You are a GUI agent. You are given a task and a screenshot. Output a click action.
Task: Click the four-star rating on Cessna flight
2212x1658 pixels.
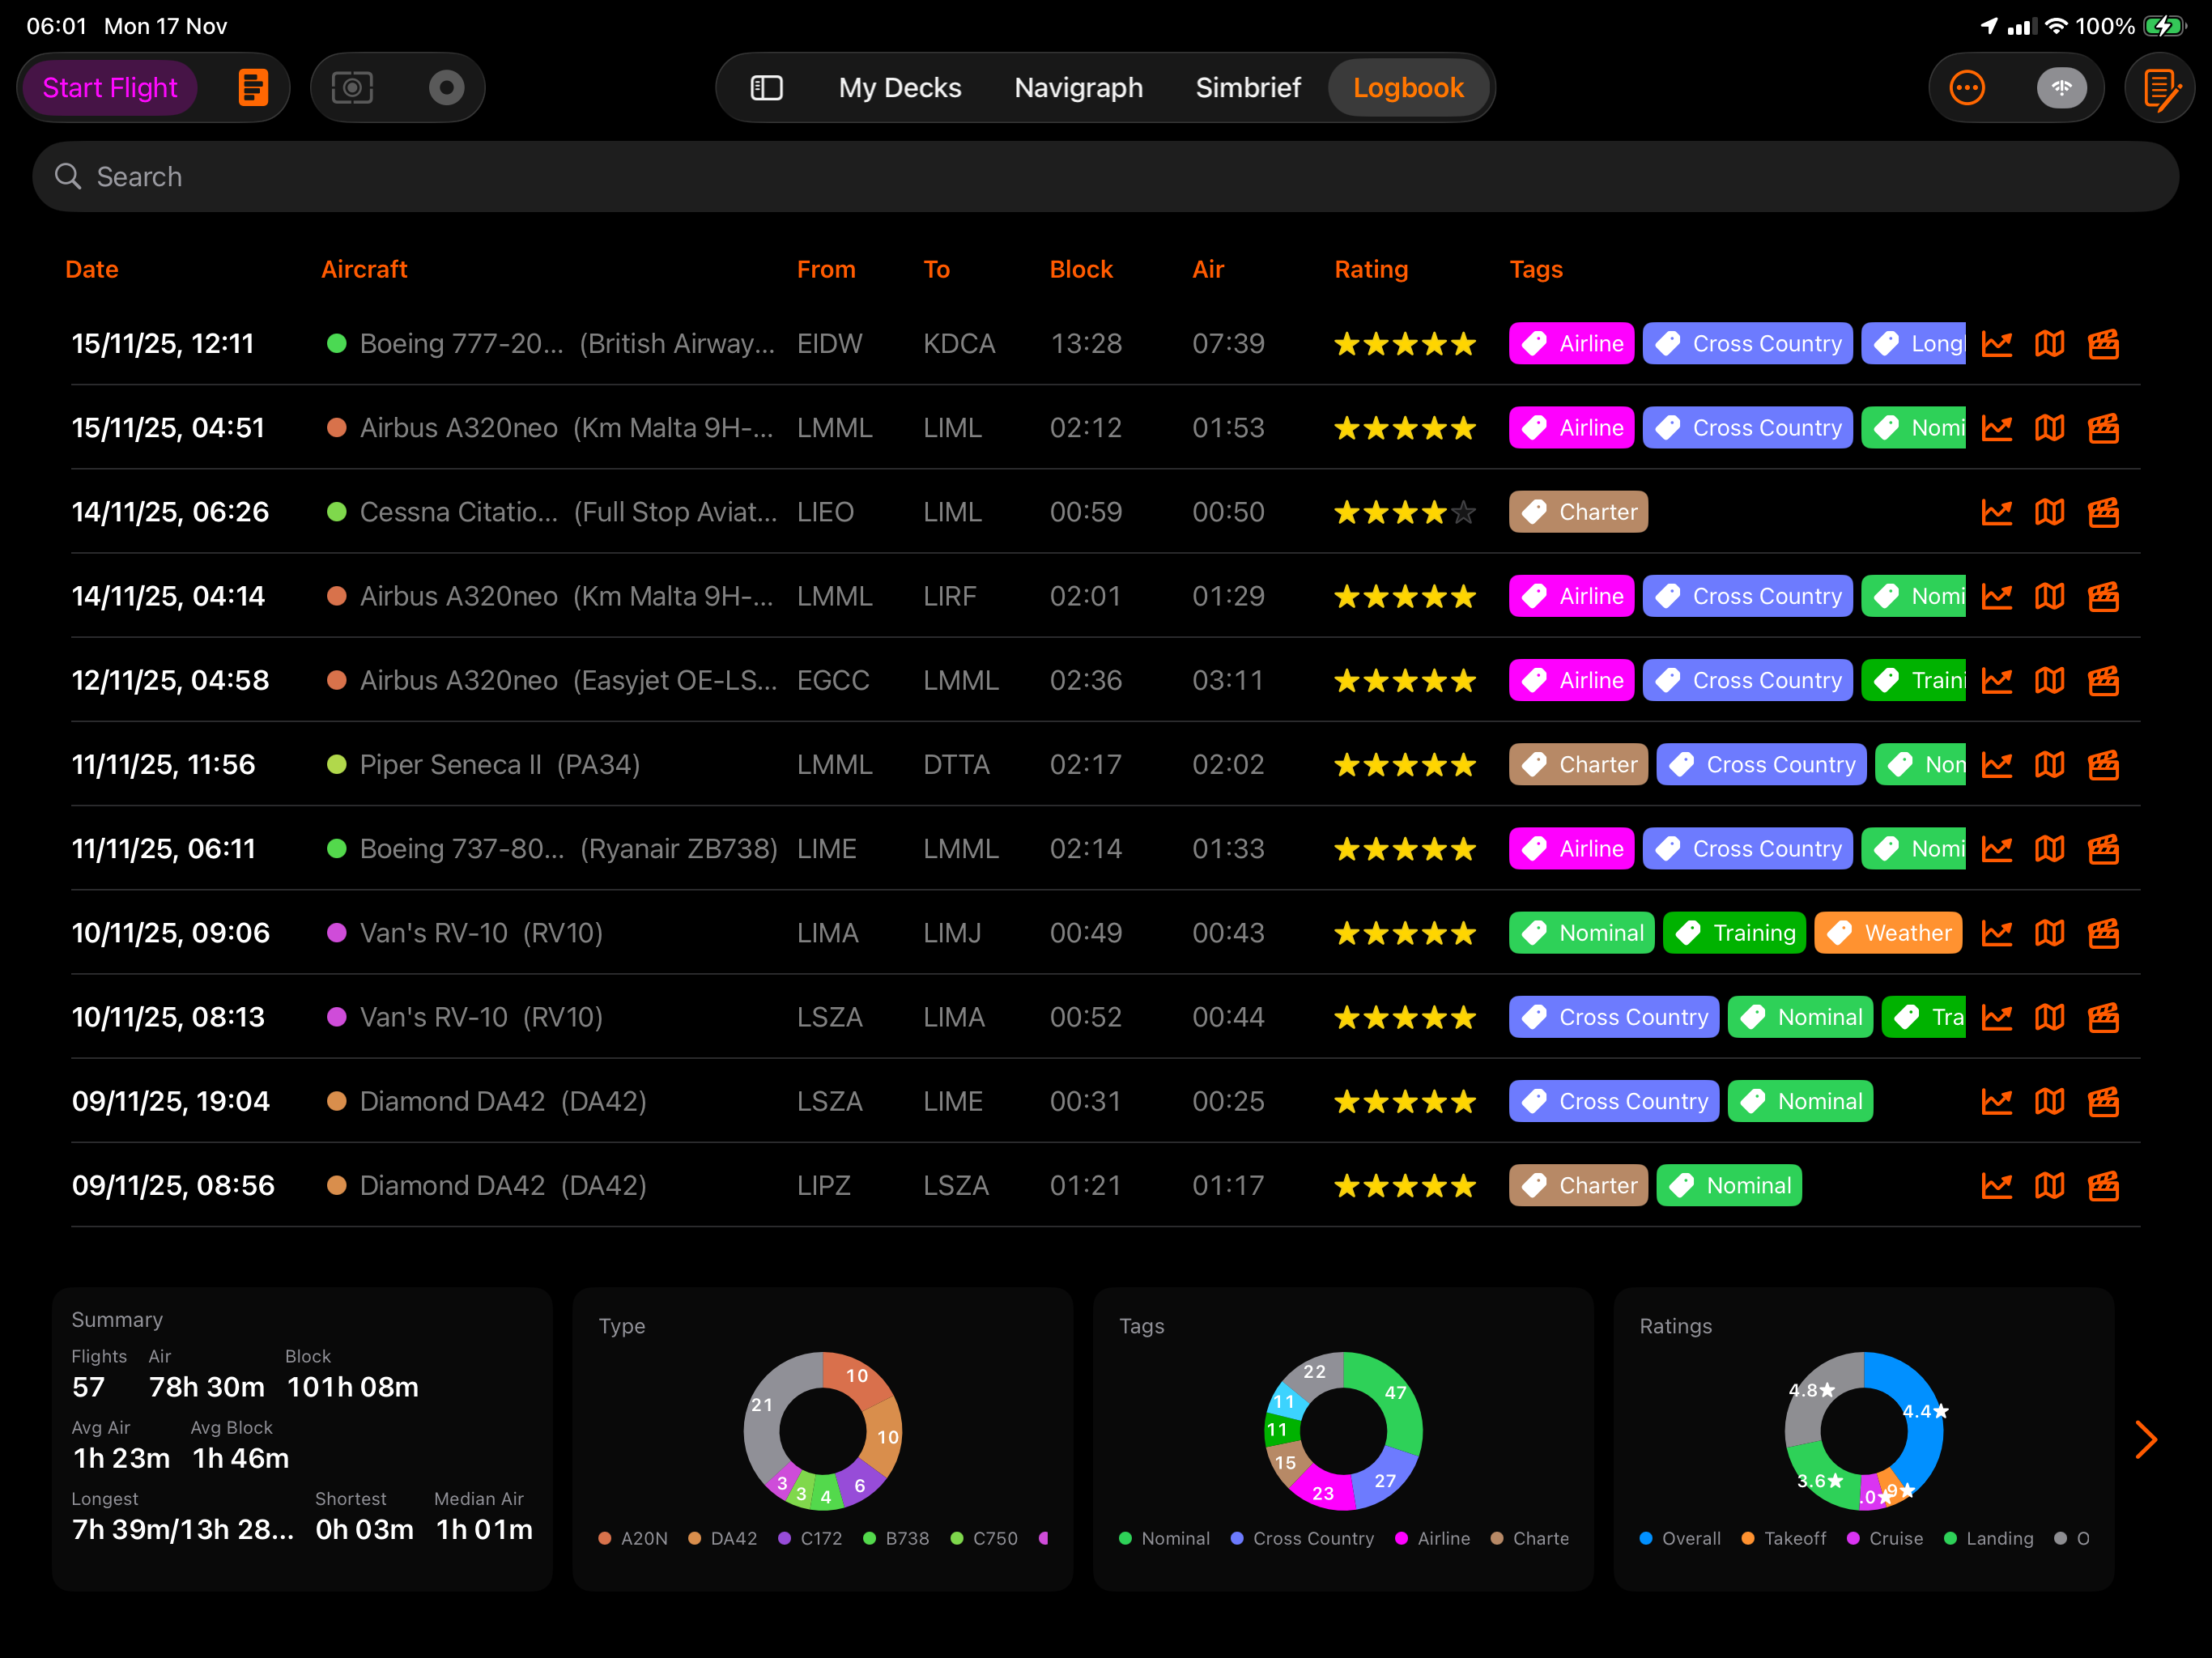point(1405,512)
